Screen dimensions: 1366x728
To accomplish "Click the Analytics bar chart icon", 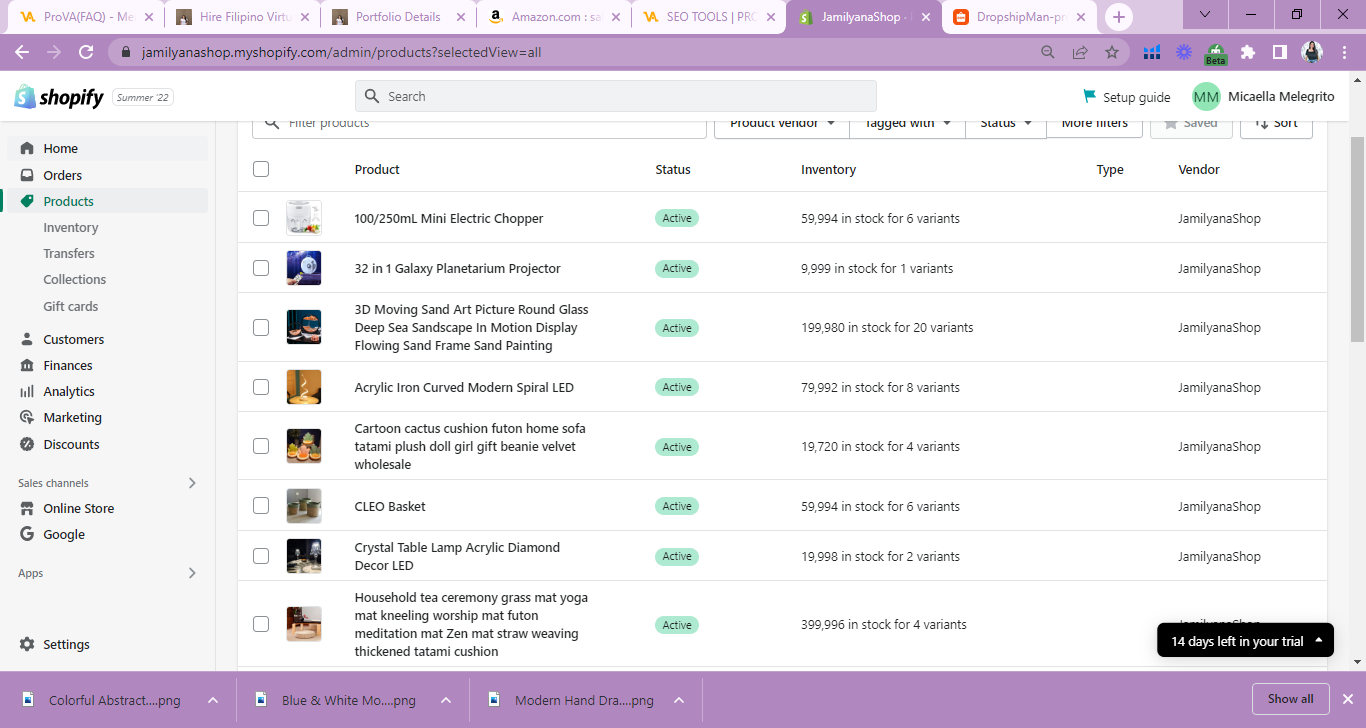I will 27,391.
